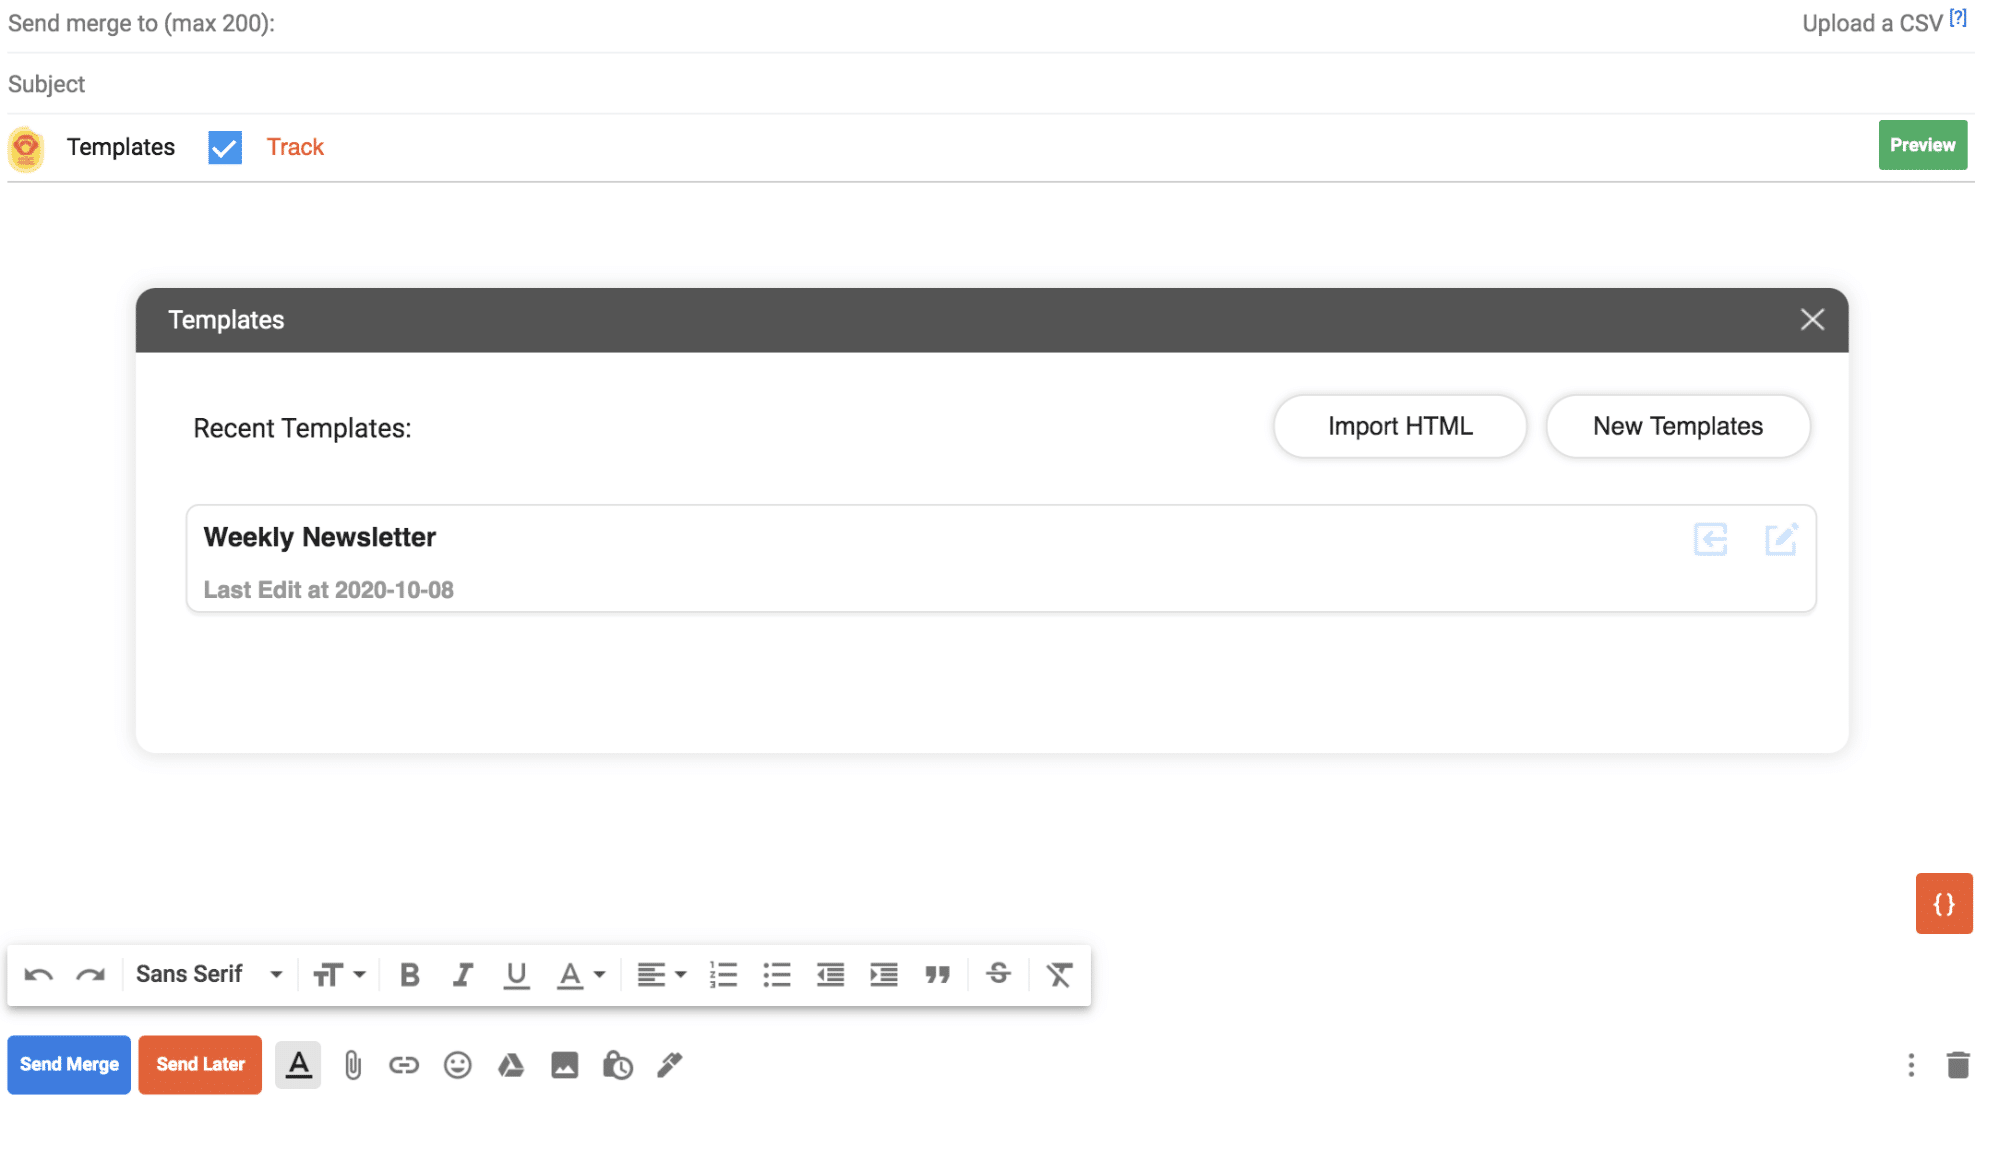Screen dimensions: 1999x1150
Task: Click the Send merge to recipients field
Action: tap(900, 24)
